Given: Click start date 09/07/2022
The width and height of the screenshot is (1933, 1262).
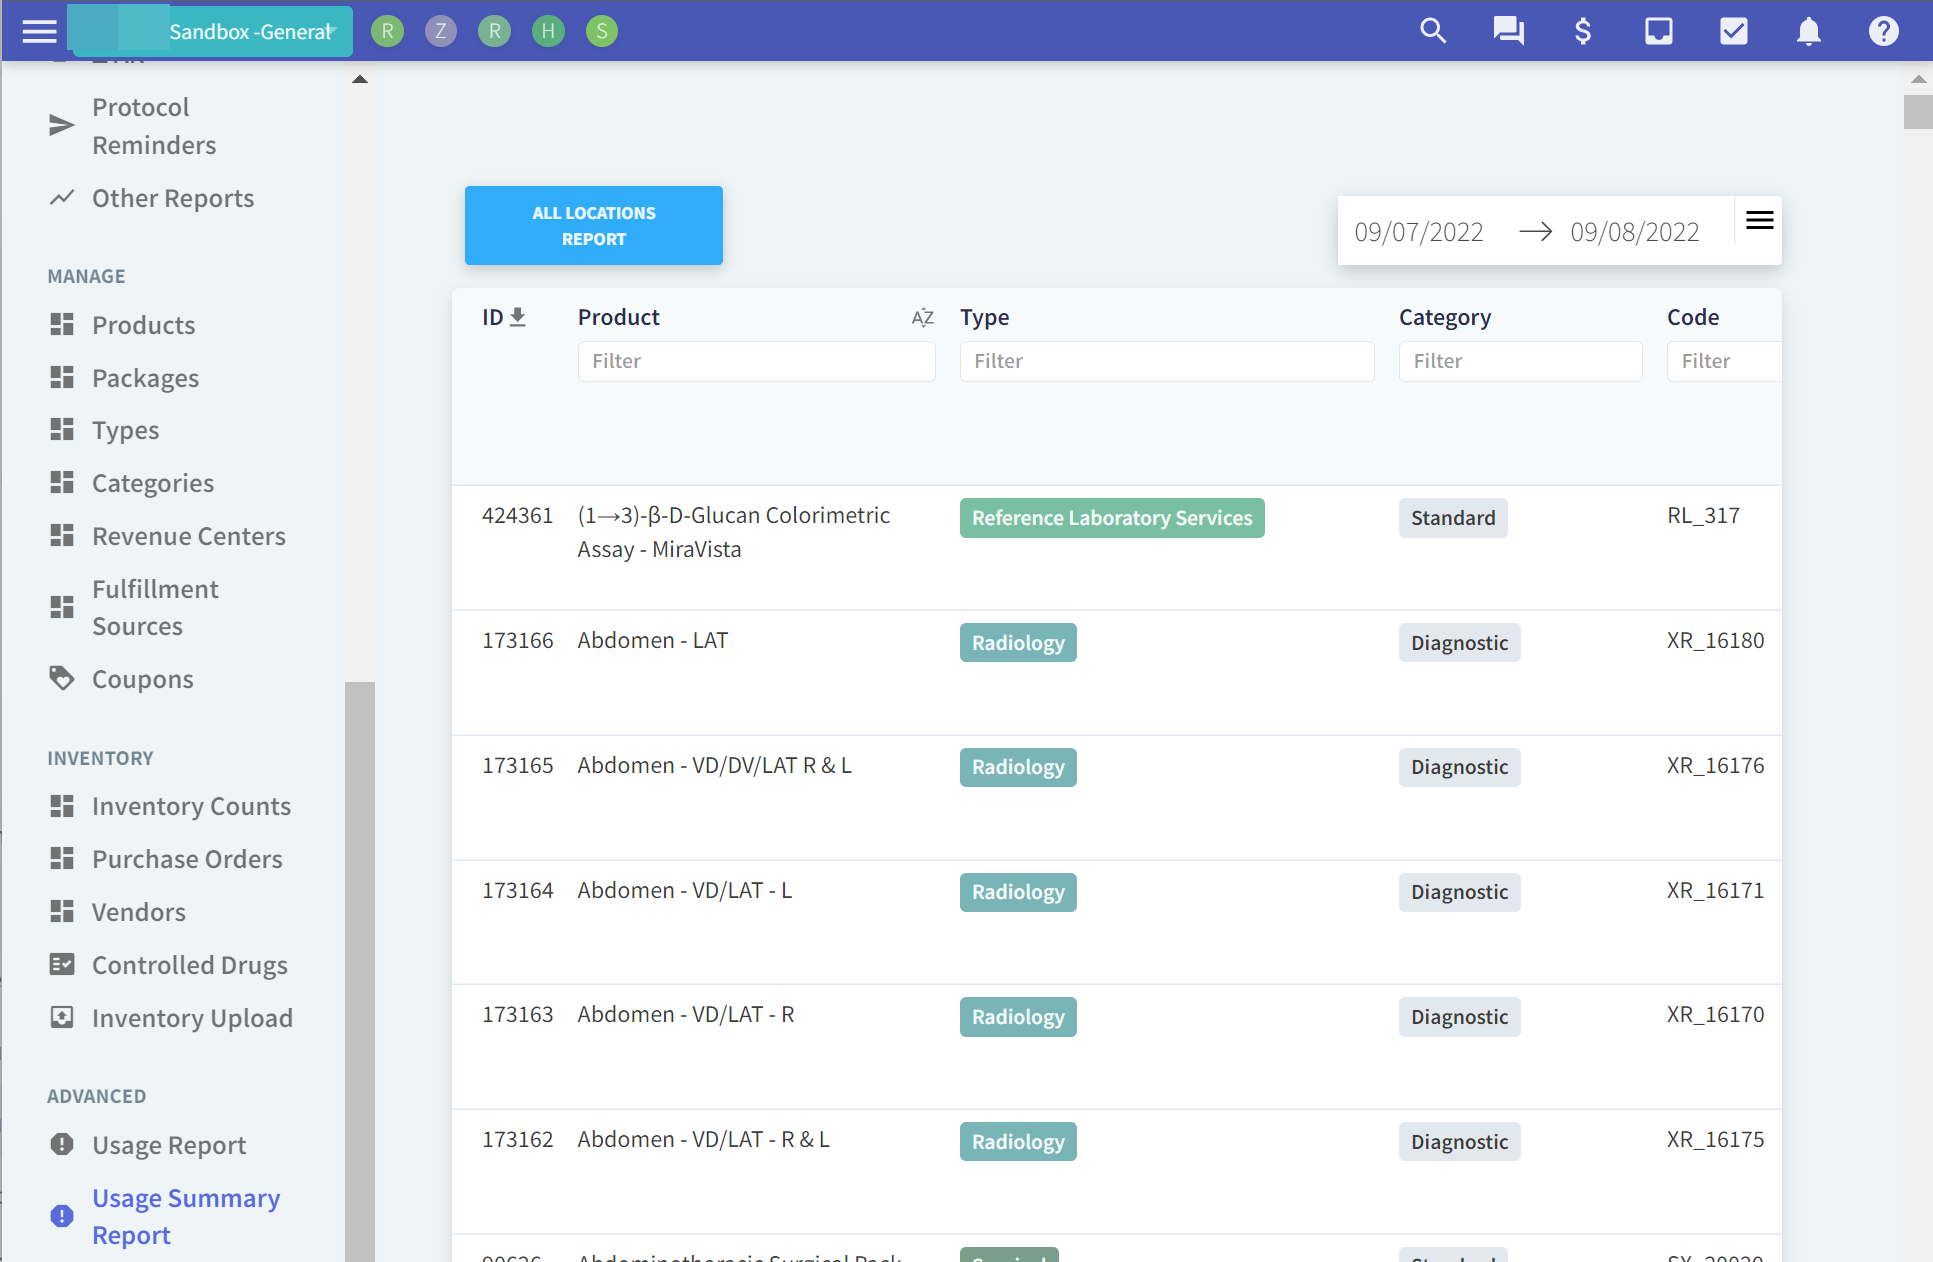Looking at the screenshot, I should click(1418, 232).
